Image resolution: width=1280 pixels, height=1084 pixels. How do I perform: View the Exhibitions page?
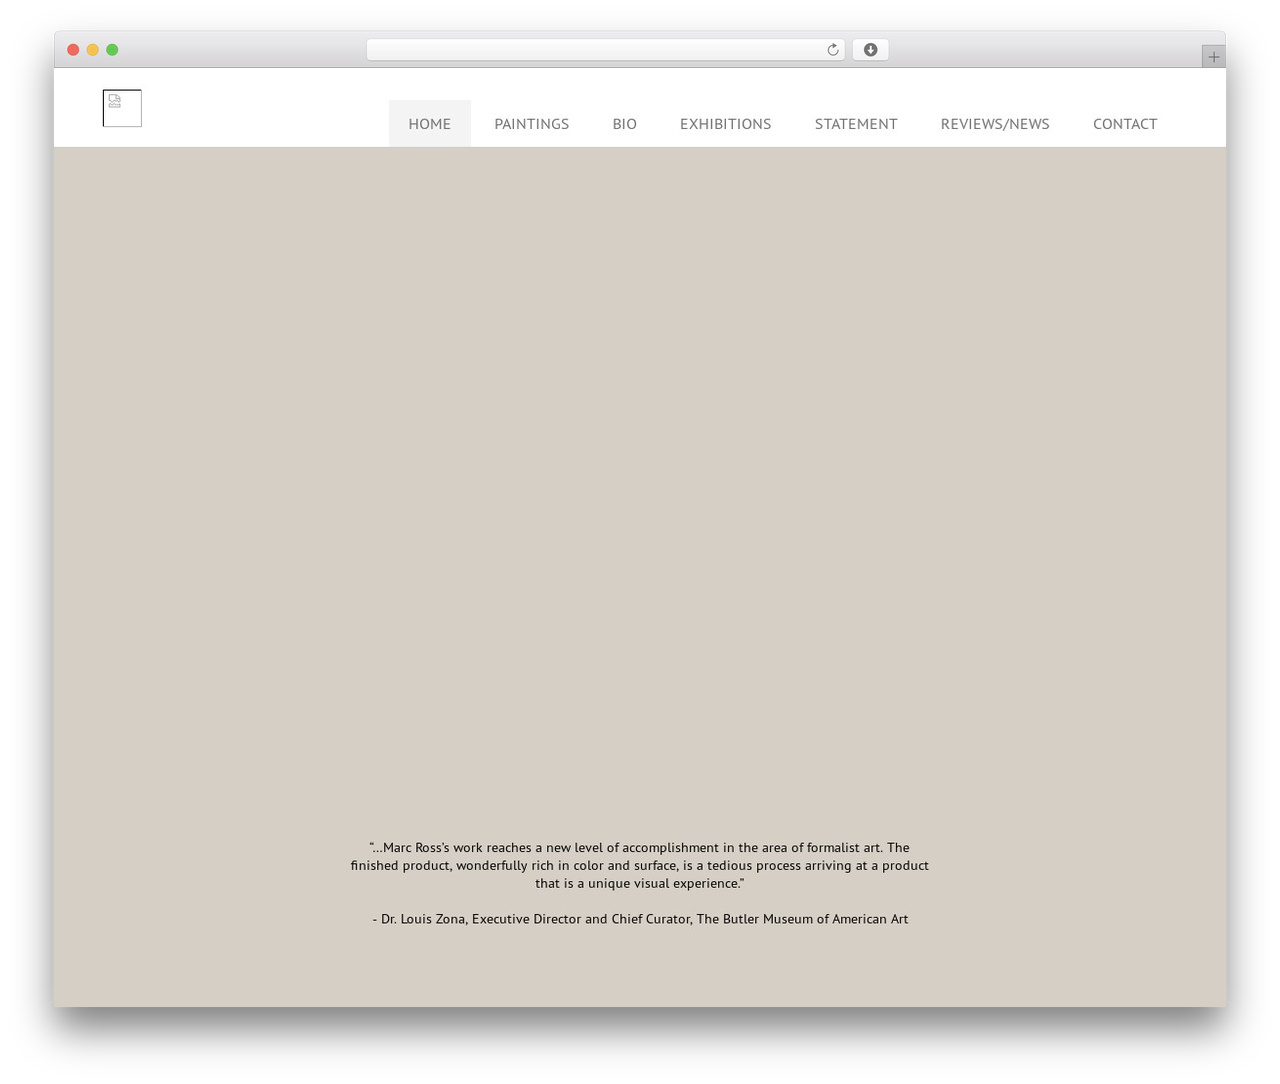coord(726,124)
